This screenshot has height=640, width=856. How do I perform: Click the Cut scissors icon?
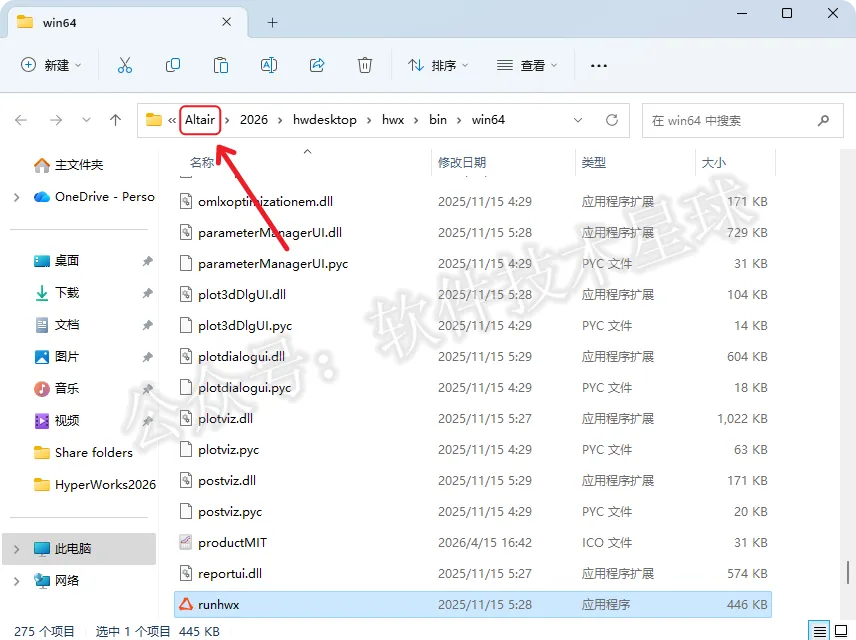[124, 66]
